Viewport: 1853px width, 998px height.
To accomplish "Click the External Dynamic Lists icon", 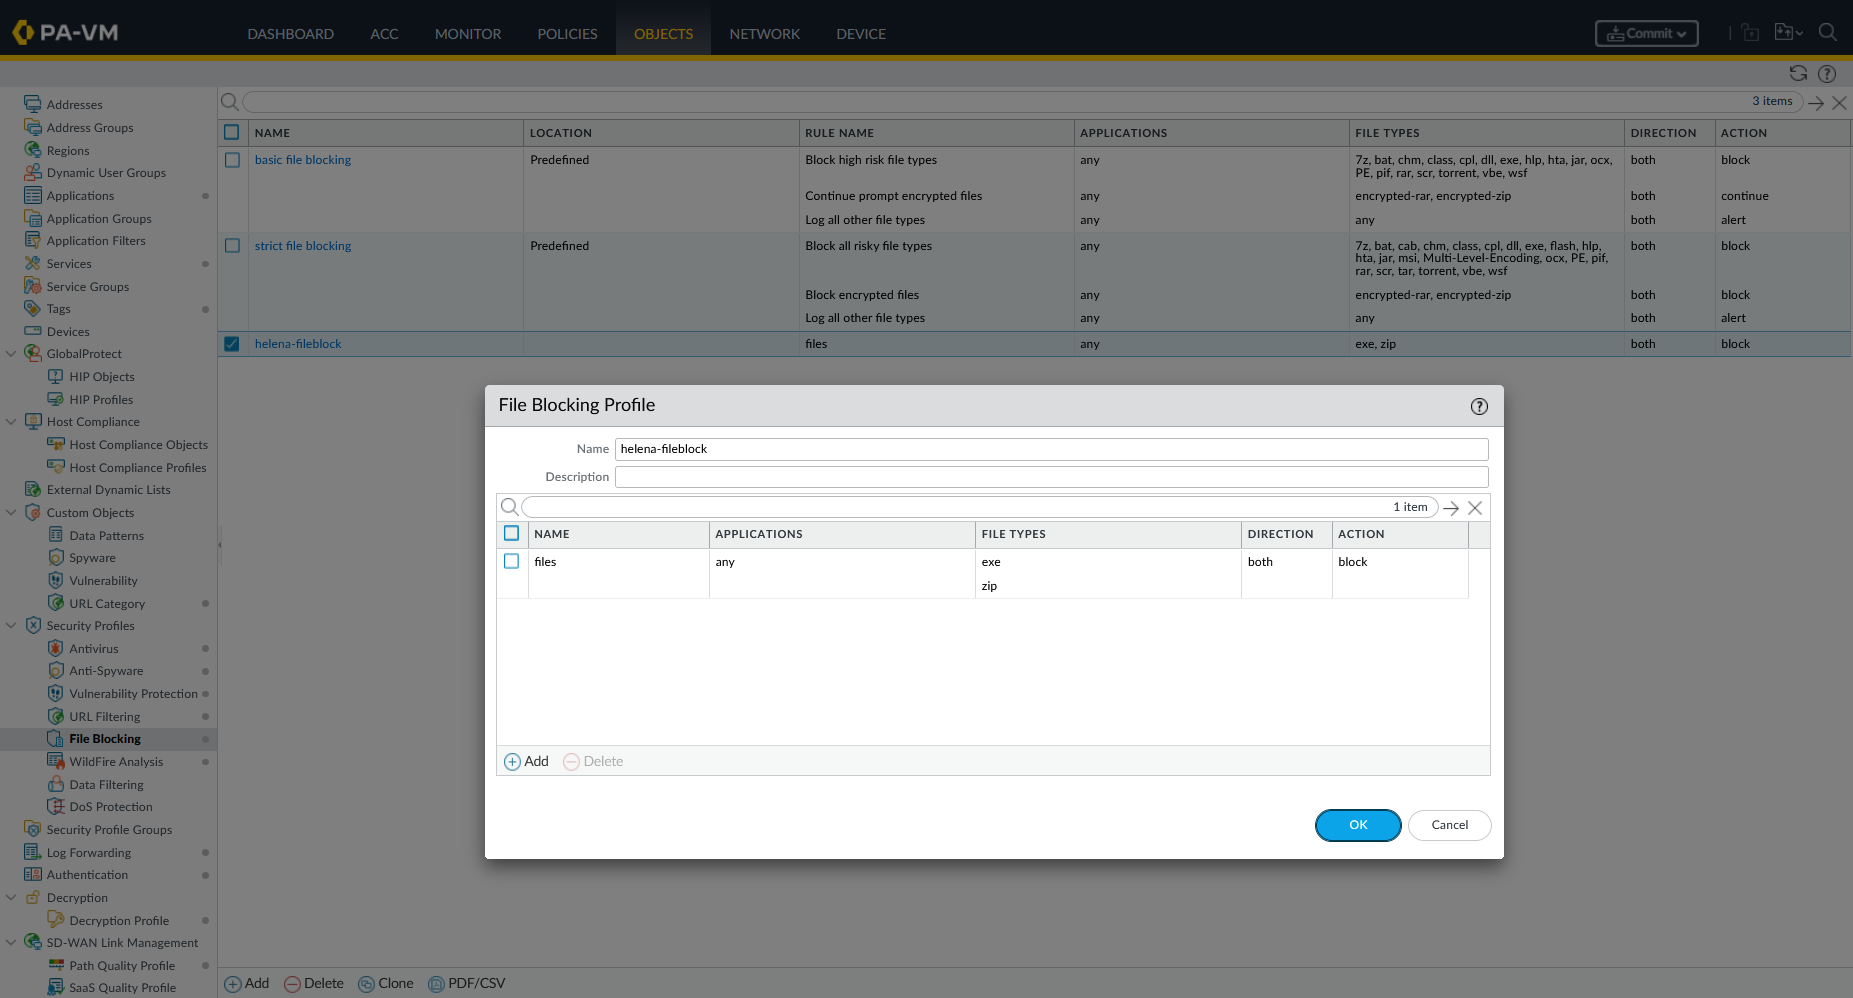I will point(33,489).
